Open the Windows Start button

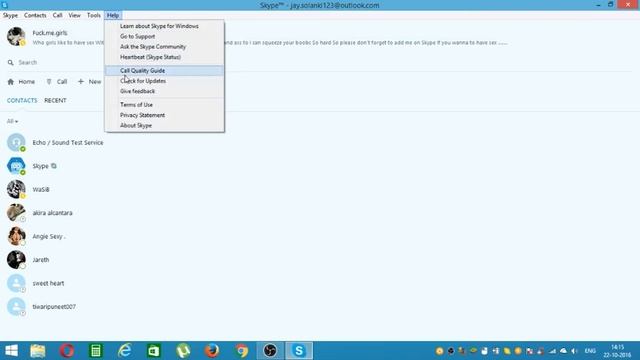click(11, 351)
